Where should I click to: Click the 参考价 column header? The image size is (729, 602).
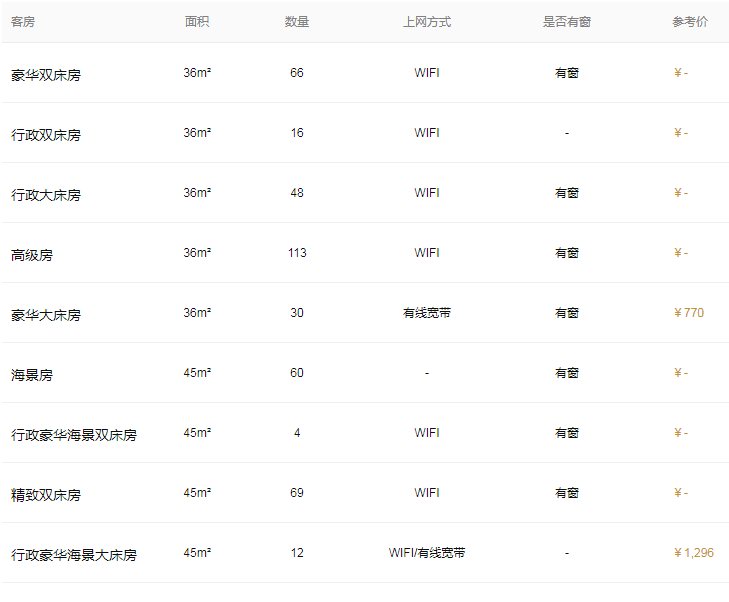click(x=690, y=22)
